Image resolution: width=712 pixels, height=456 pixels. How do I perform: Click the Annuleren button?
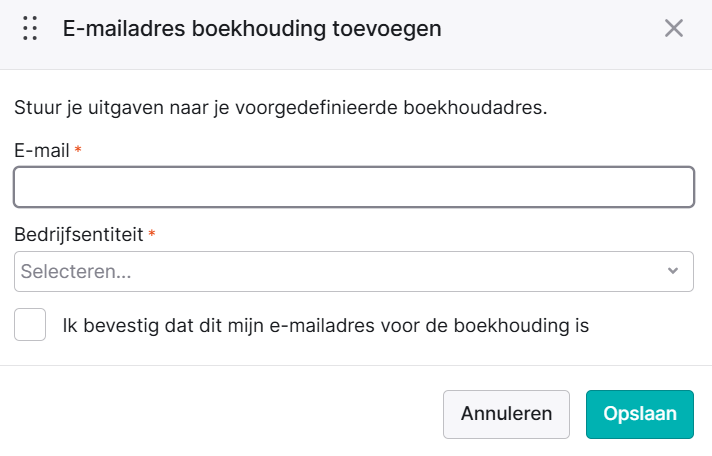pyautogui.click(x=506, y=414)
